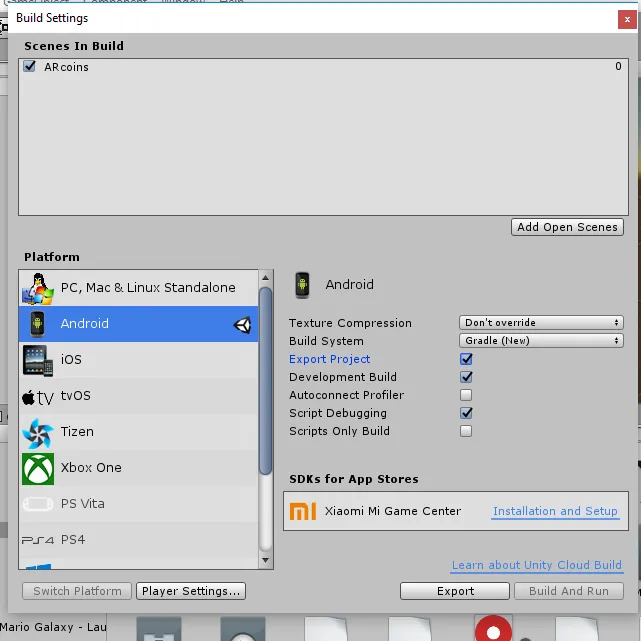The height and width of the screenshot is (641, 641).
Task: Click the ARcoins scene name
Action: (66, 67)
